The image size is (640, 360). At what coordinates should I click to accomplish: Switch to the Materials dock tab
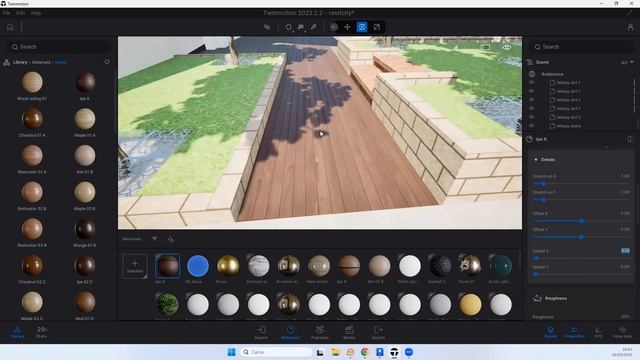[290, 332]
